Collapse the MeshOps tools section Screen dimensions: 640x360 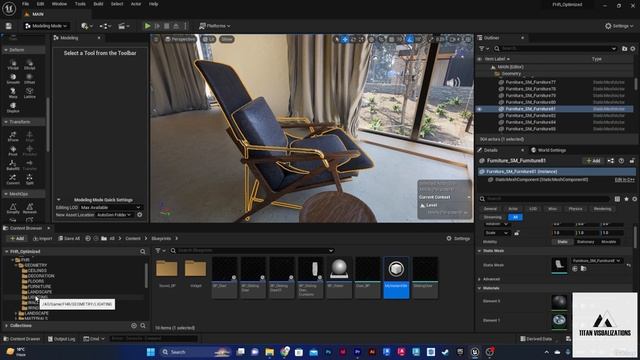[x=6, y=194]
